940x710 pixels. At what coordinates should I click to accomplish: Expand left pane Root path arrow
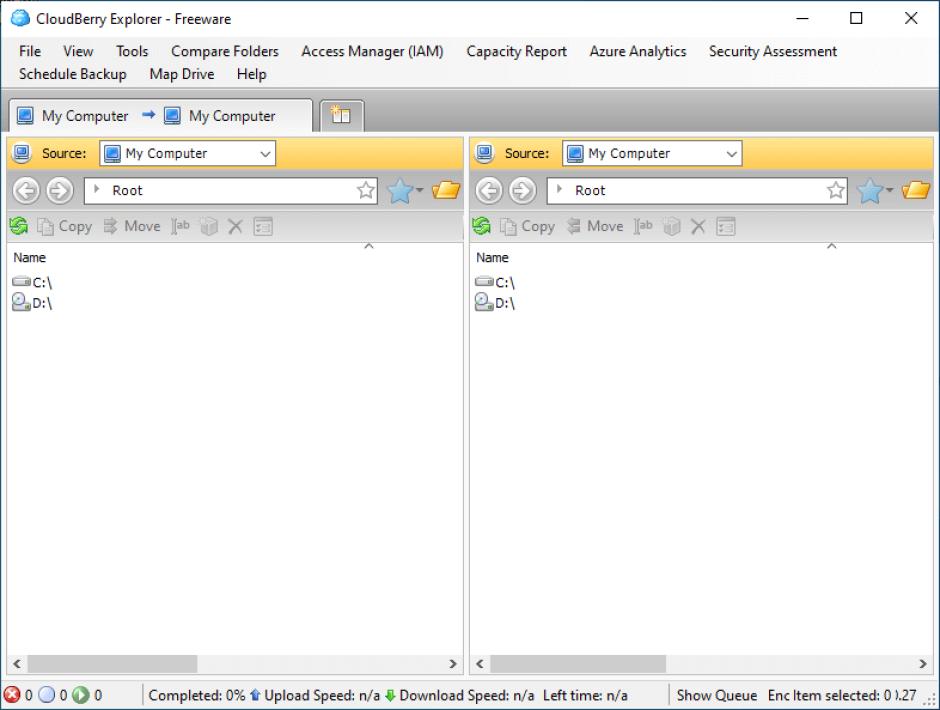(x=97, y=189)
